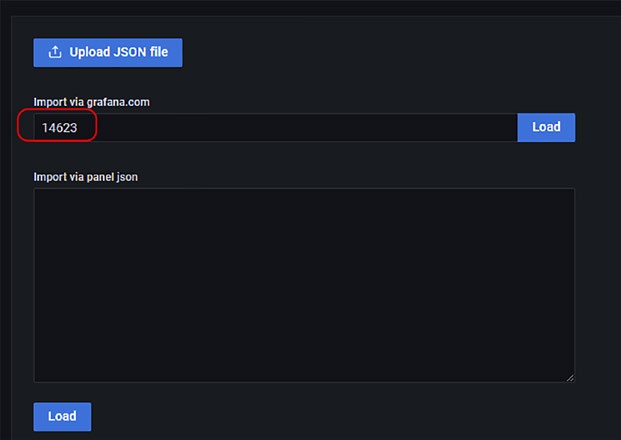
Task: Click the upload arrow icon
Action: coord(55,52)
